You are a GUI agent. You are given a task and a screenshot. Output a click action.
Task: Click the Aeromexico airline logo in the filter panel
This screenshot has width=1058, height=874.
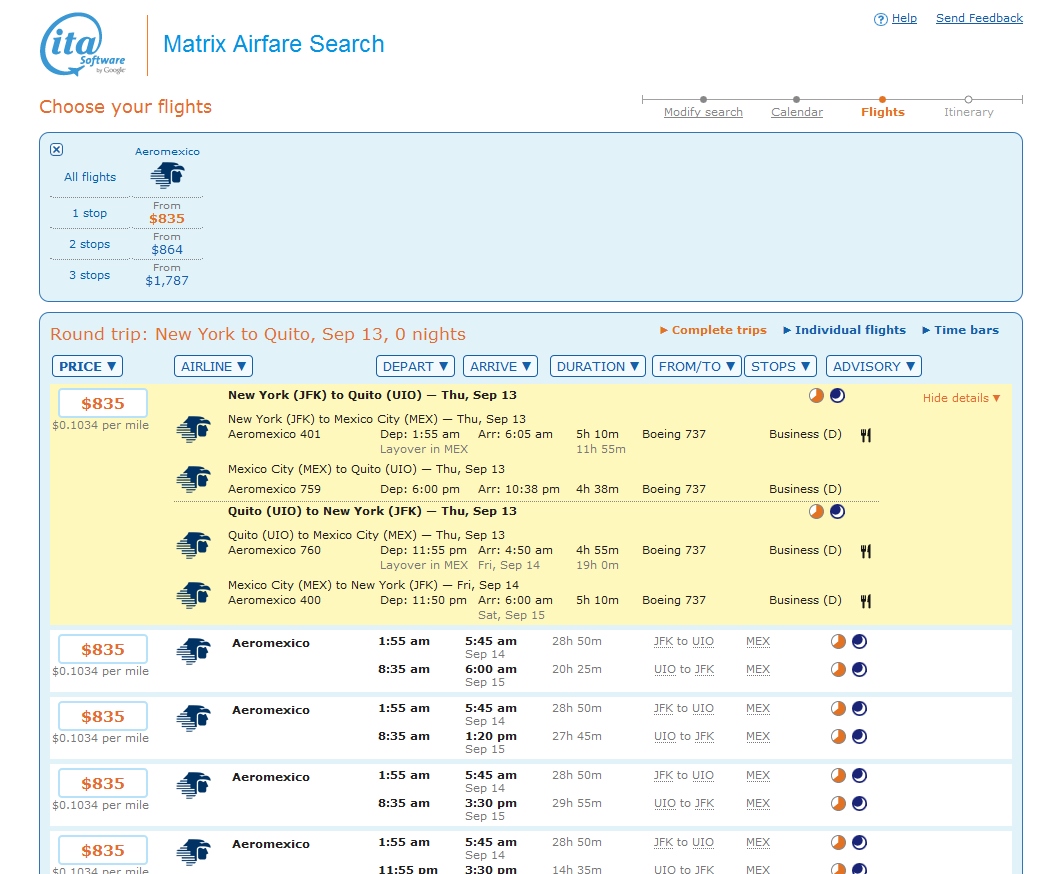pyautogui.click(x=167, y=175)
